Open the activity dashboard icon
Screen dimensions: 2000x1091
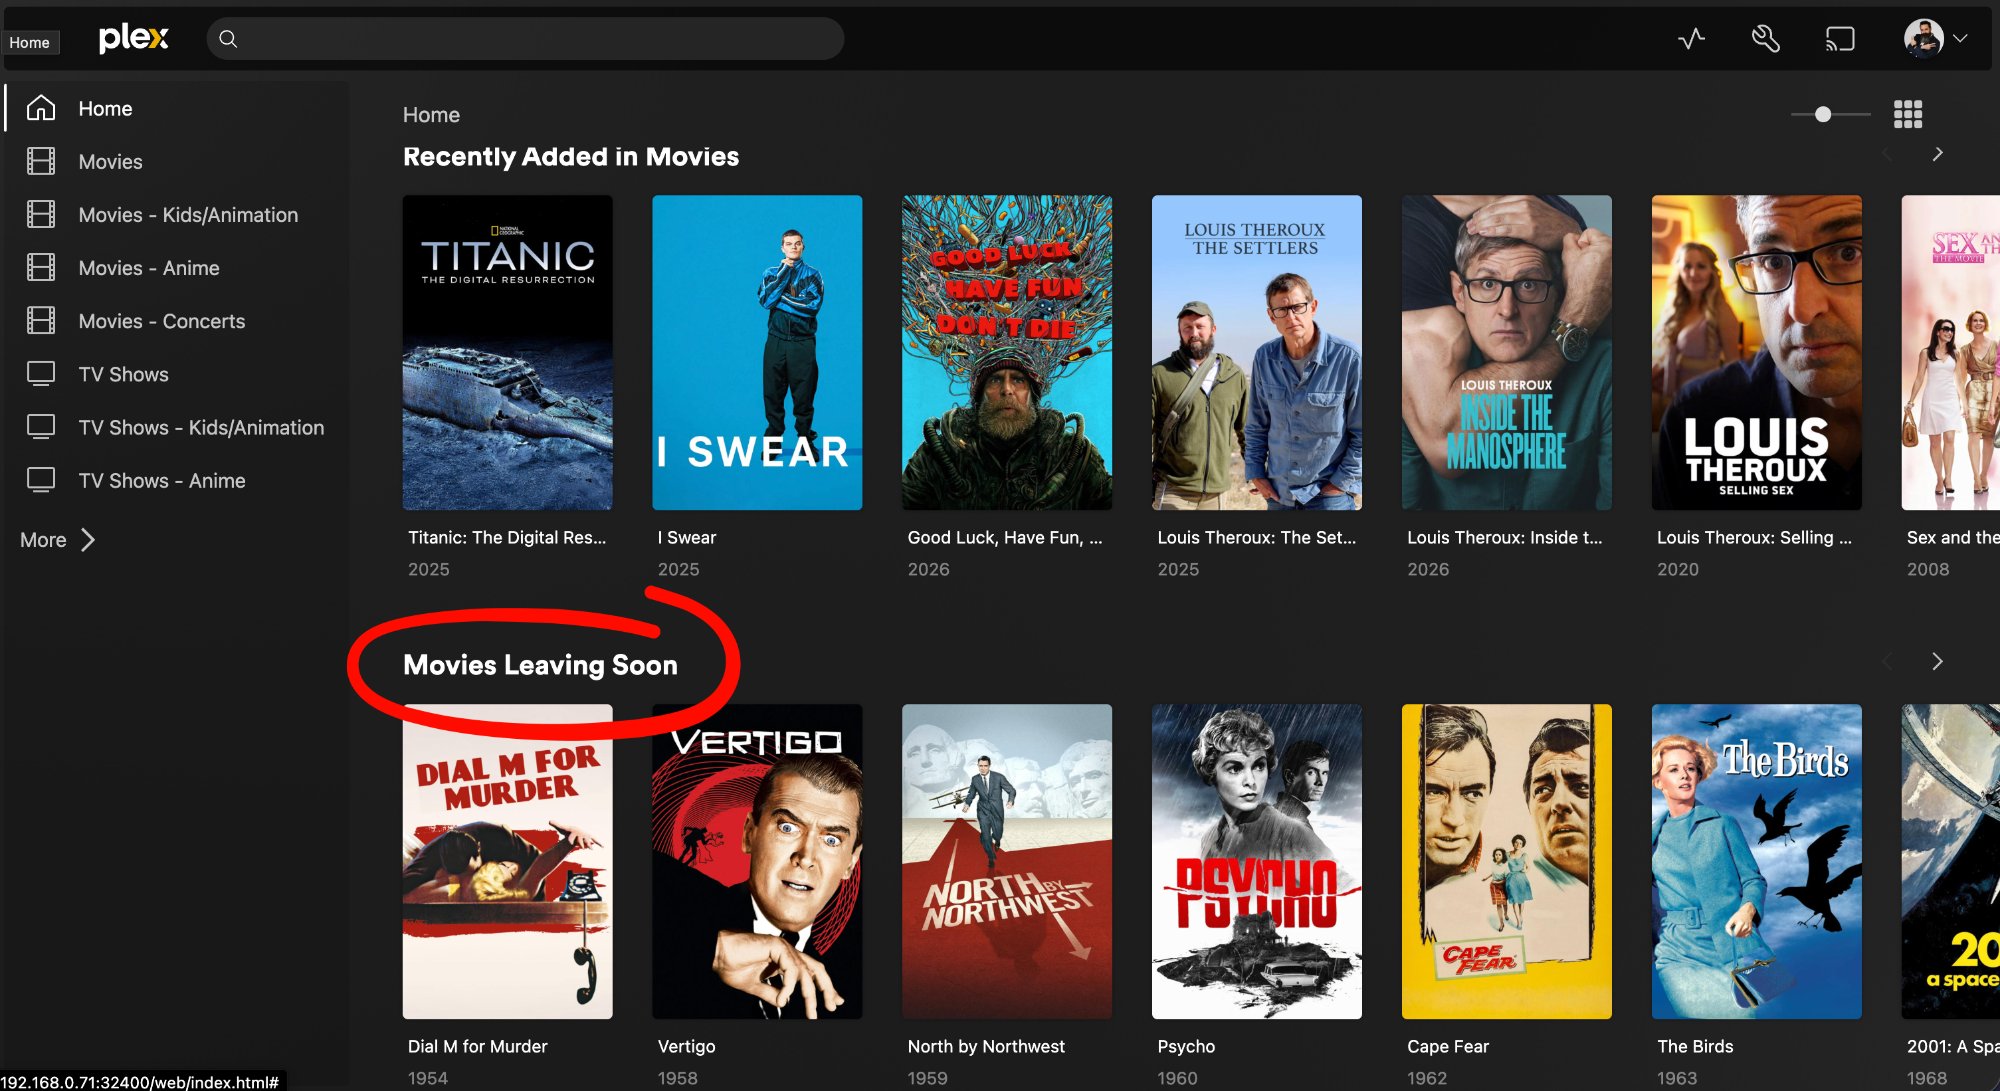(1690, 38)
